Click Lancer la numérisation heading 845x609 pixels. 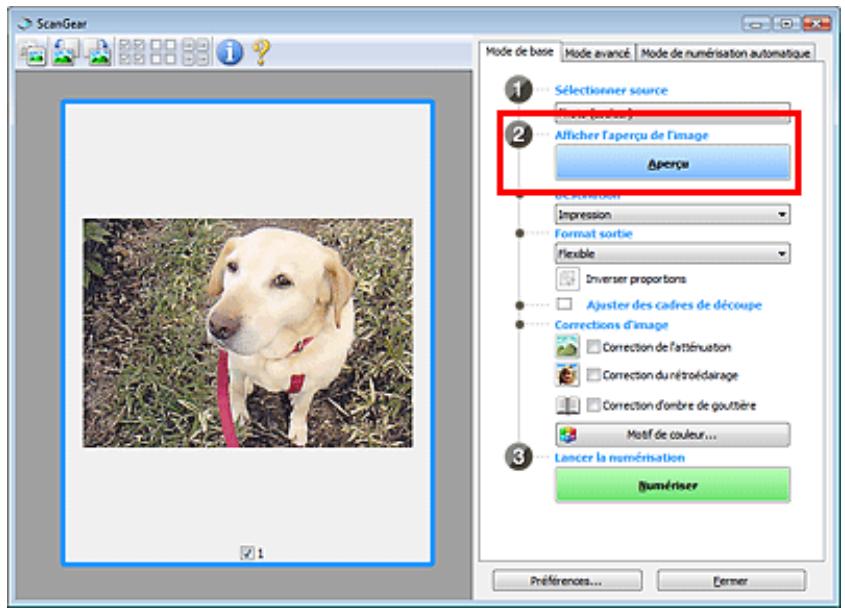[620, 458]
